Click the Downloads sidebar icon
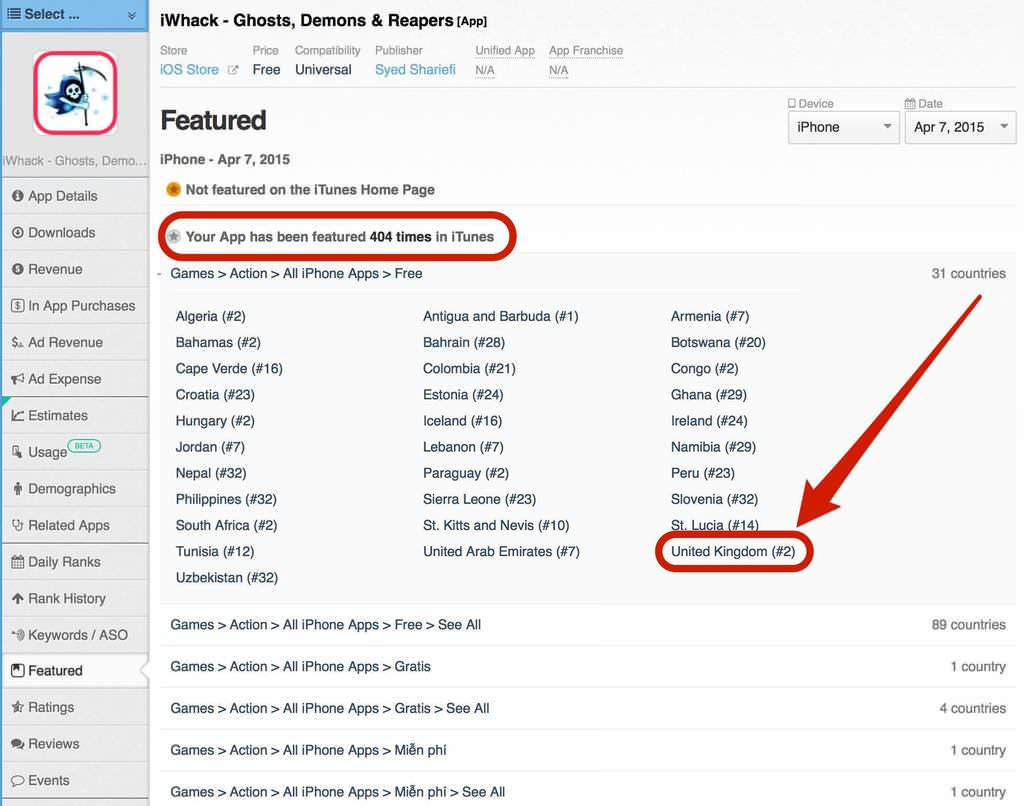1024x806 pixels. [18, 233]
